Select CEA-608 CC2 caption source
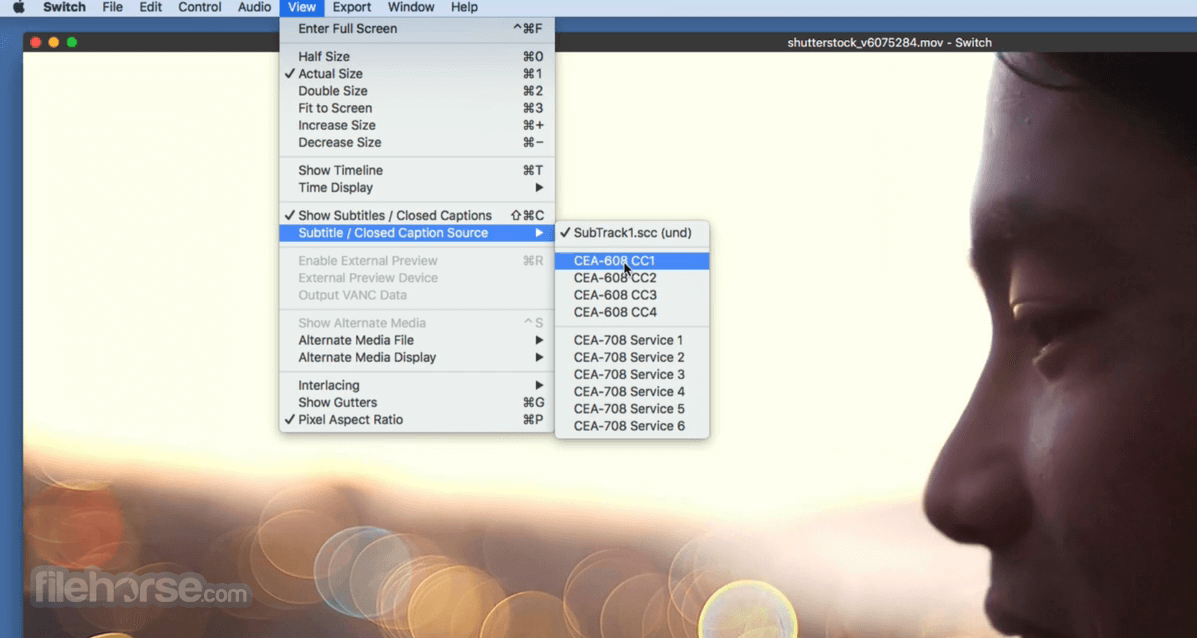The width and height of the screenshot is (1197, 638). (x=632, y=278)
